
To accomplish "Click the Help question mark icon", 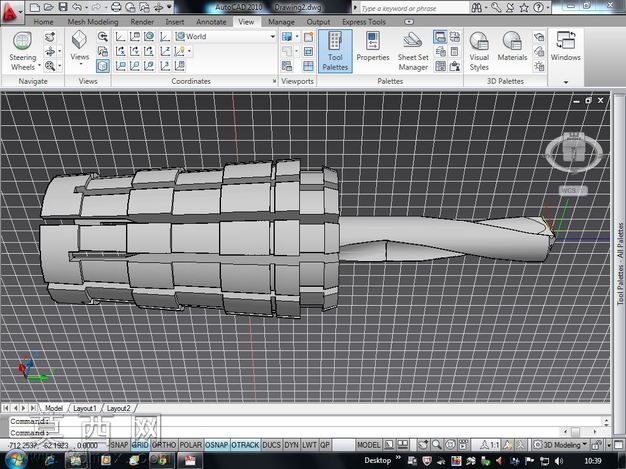I will (x=538, y=8).
